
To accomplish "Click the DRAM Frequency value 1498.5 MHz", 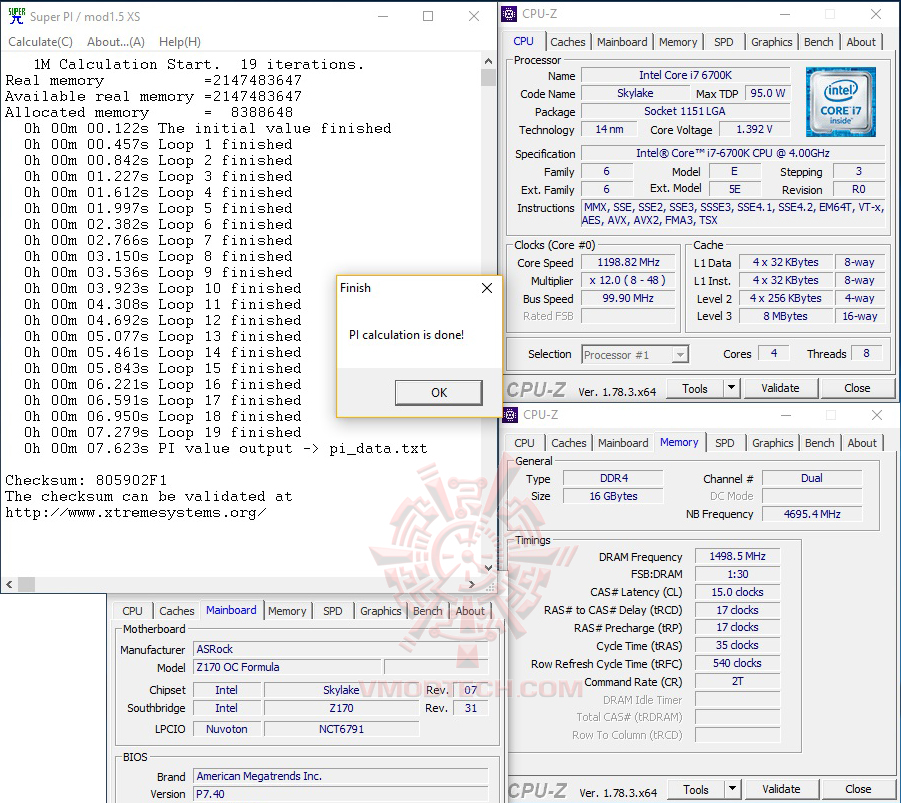I will 737,556.
